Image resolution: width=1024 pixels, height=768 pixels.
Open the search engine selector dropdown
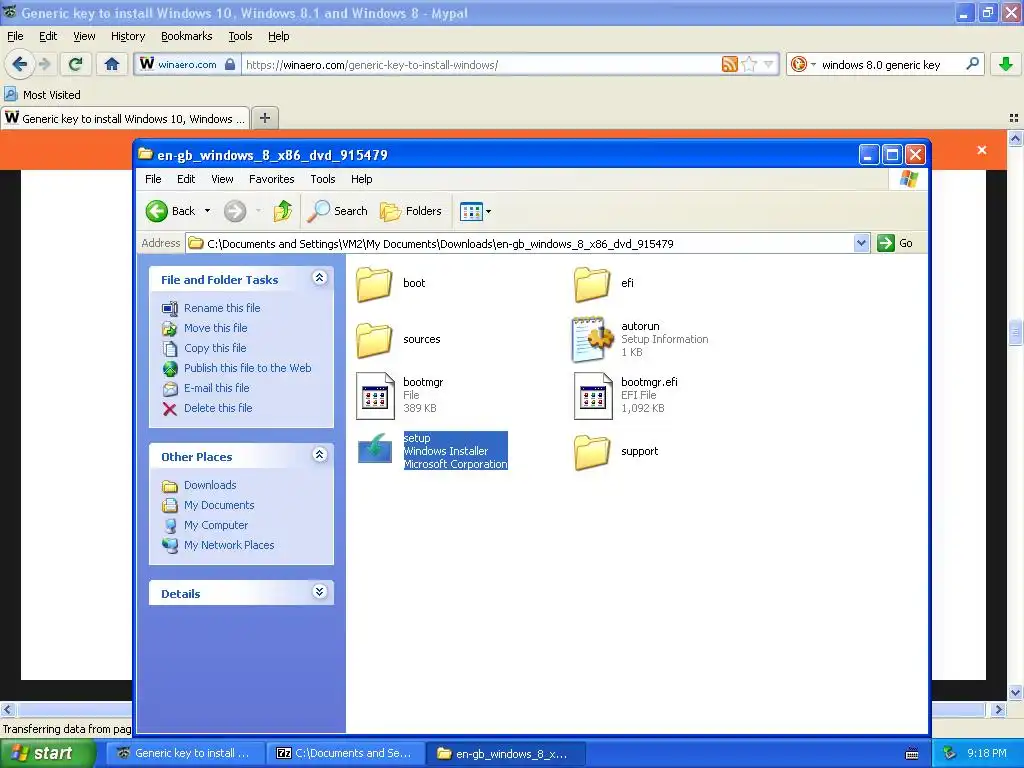[803, 64]
